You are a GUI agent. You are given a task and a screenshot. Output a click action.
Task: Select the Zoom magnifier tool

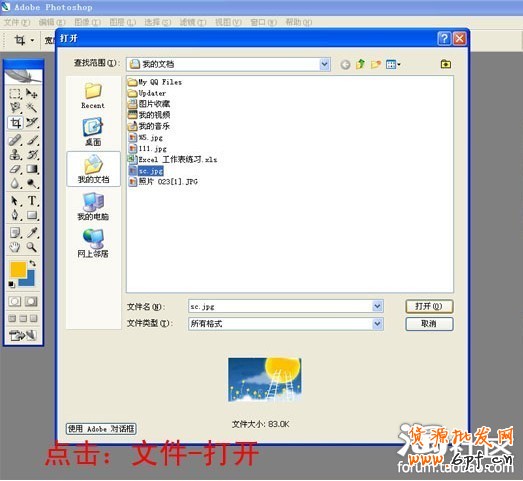point(32,247)
